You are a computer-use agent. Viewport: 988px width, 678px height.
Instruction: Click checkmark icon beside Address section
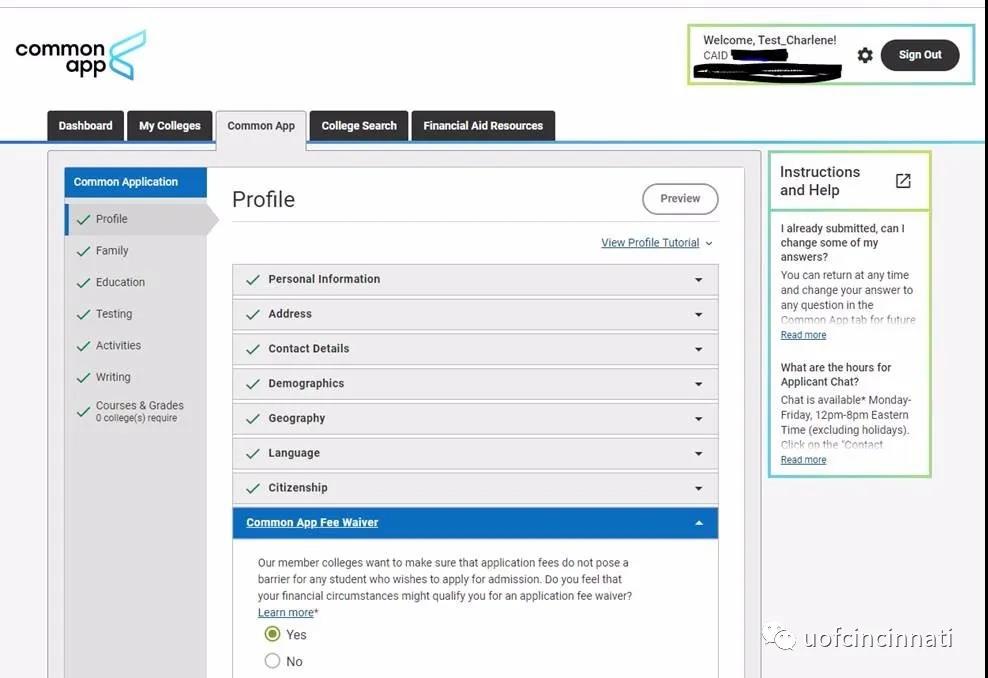point(253,314)
